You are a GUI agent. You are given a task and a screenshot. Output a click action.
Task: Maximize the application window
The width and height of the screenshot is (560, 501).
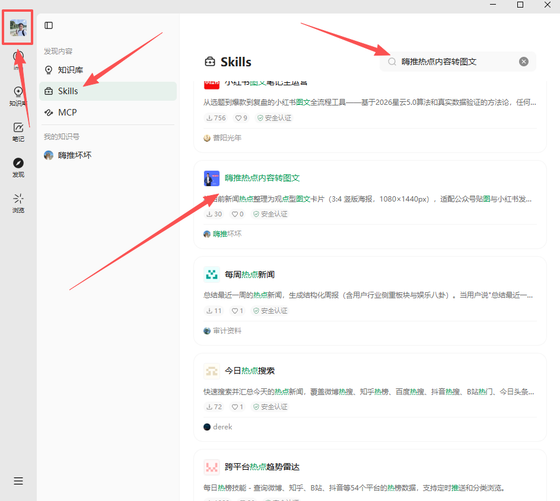pyautogui.click(x=520, y=5)
